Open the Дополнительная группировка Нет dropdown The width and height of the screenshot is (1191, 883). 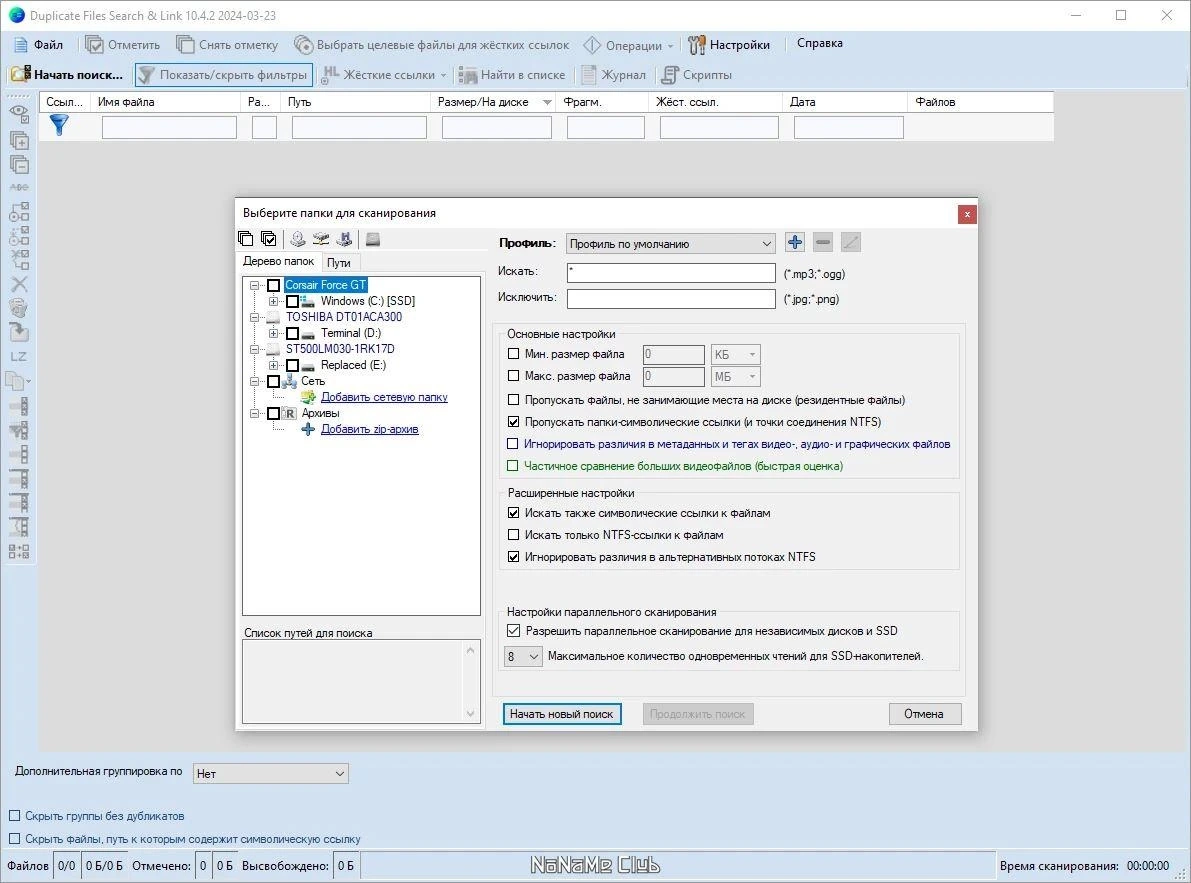pos(271,774)
